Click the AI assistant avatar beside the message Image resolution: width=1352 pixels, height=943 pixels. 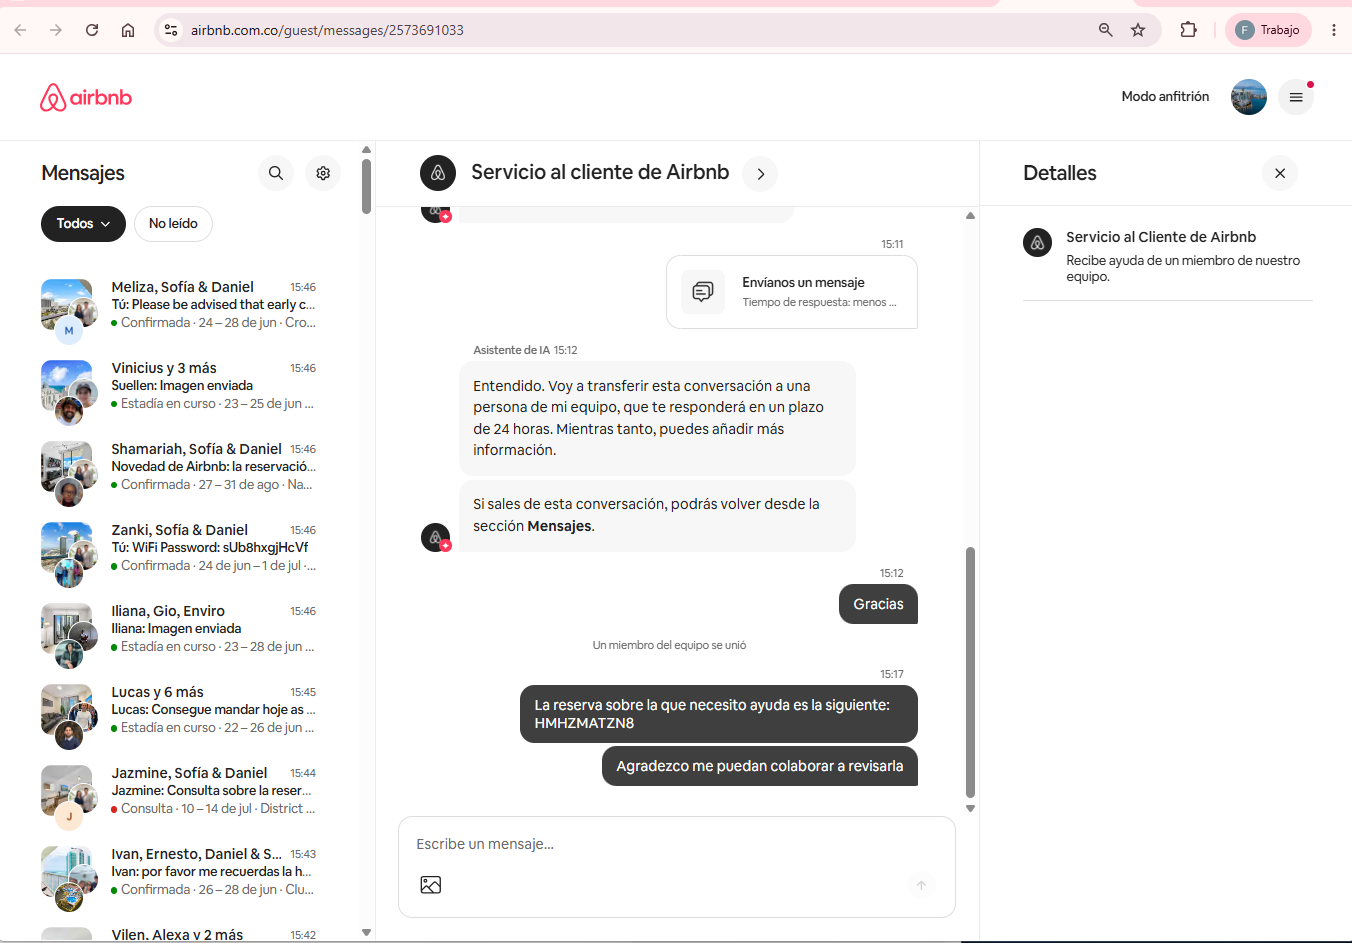[x=436, y=537]
